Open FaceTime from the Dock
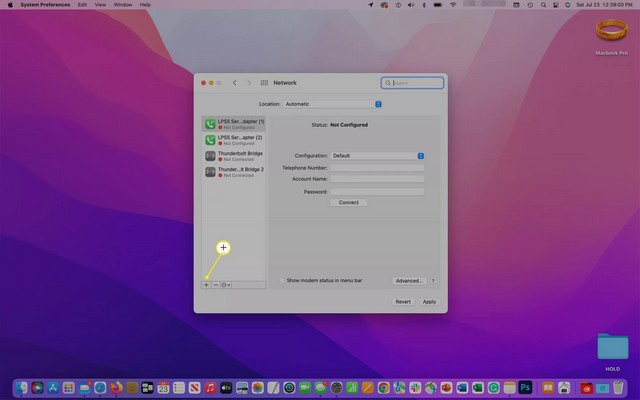 click(x=305, y=387)
